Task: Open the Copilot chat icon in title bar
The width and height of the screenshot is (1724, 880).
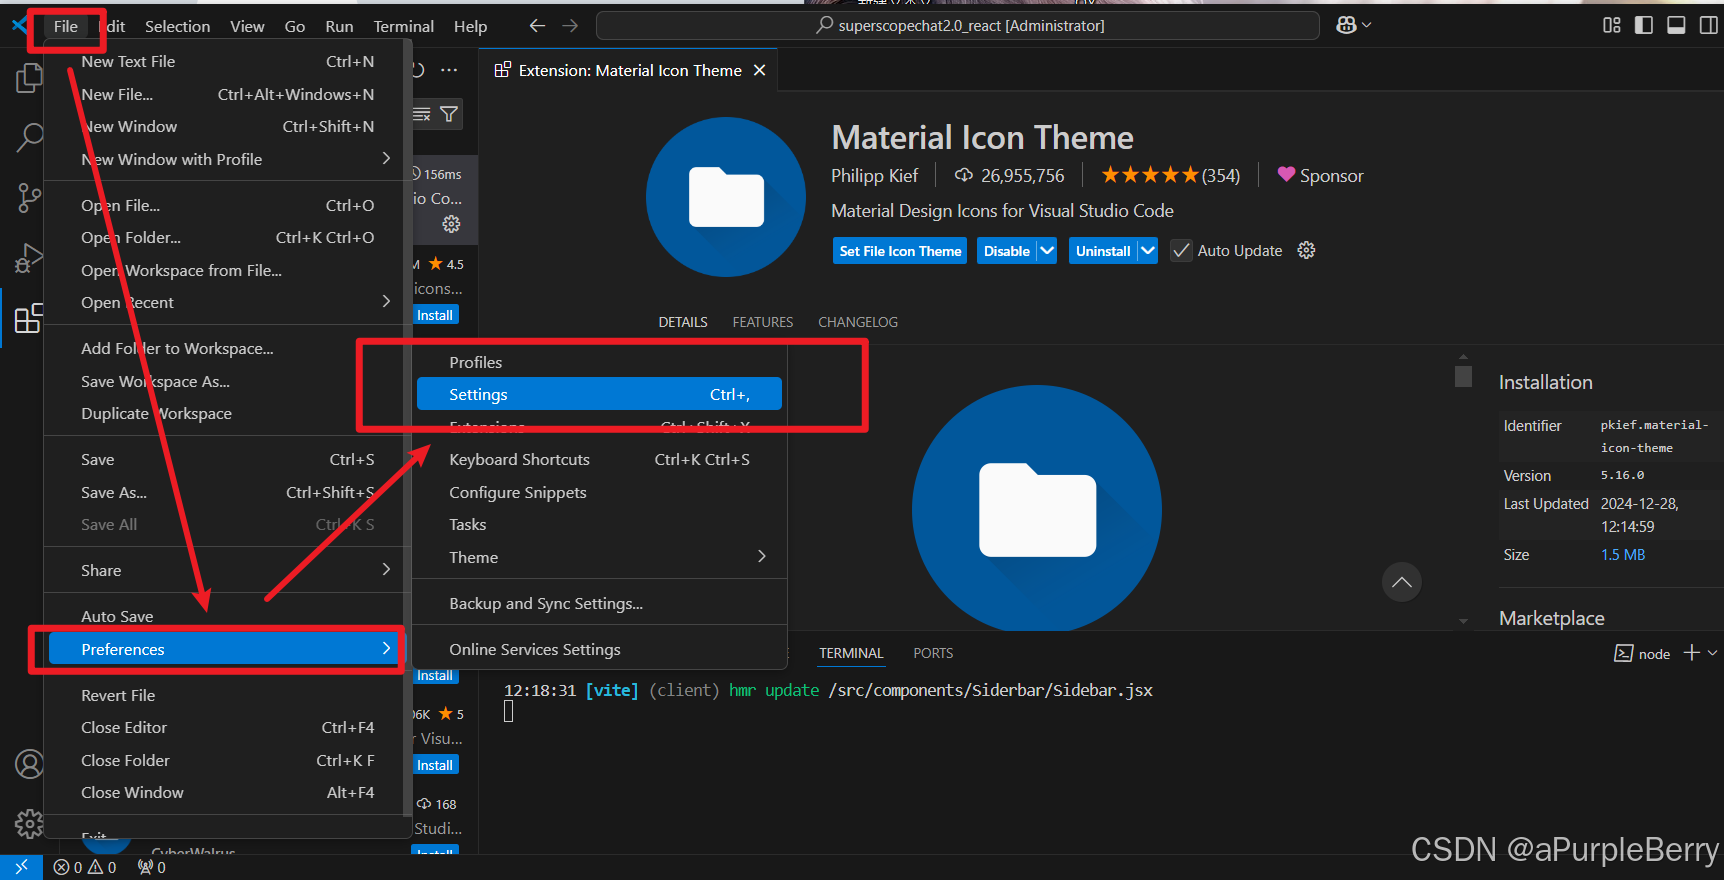Action: click(x=1346, y=25)
